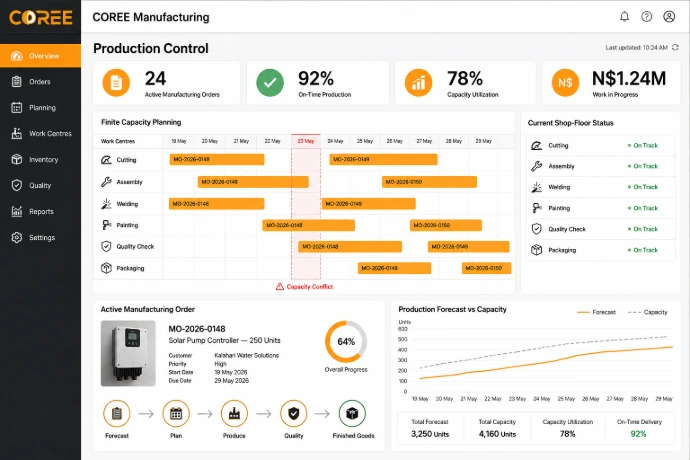Open the notifications bell

pyautogui.click(x=624, y=17)
